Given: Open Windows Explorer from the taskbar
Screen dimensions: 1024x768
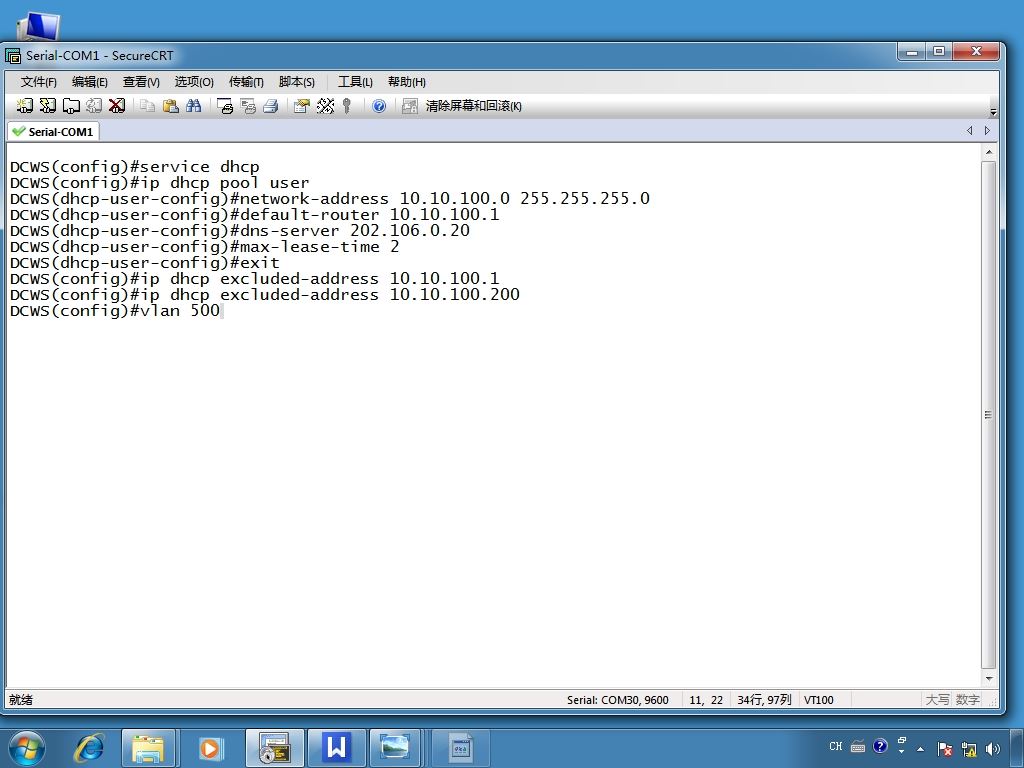Looking at the screenshot, I should pyautogui.click(x=148, y=748).
